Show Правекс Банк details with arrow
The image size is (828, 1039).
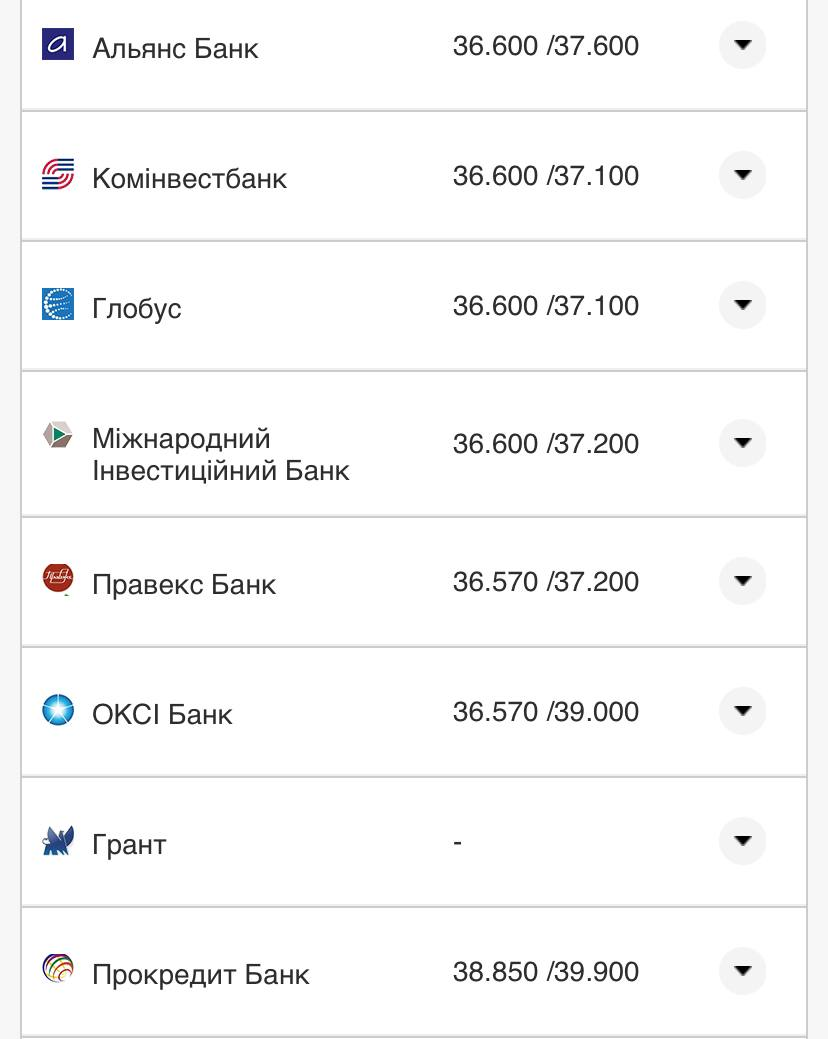[742, 581]
